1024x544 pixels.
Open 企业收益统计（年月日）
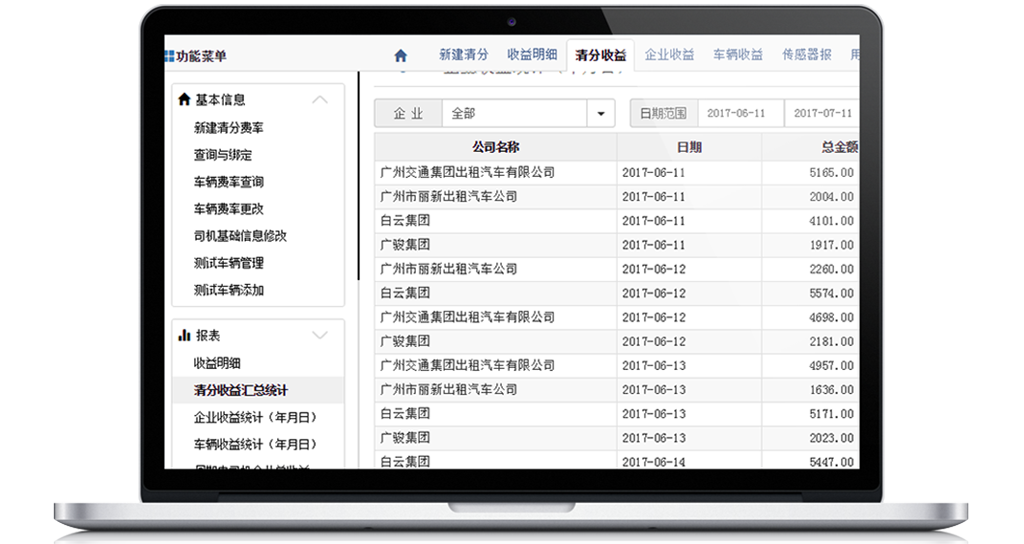[x=255, y=417]
